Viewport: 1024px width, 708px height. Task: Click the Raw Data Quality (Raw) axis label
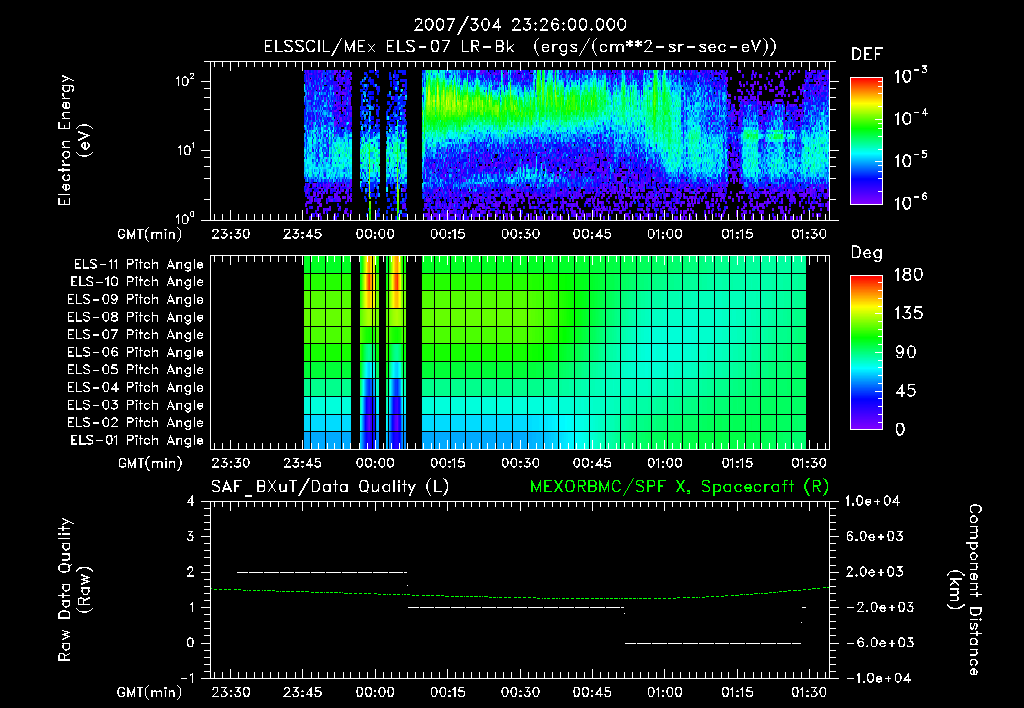point(74,590)
